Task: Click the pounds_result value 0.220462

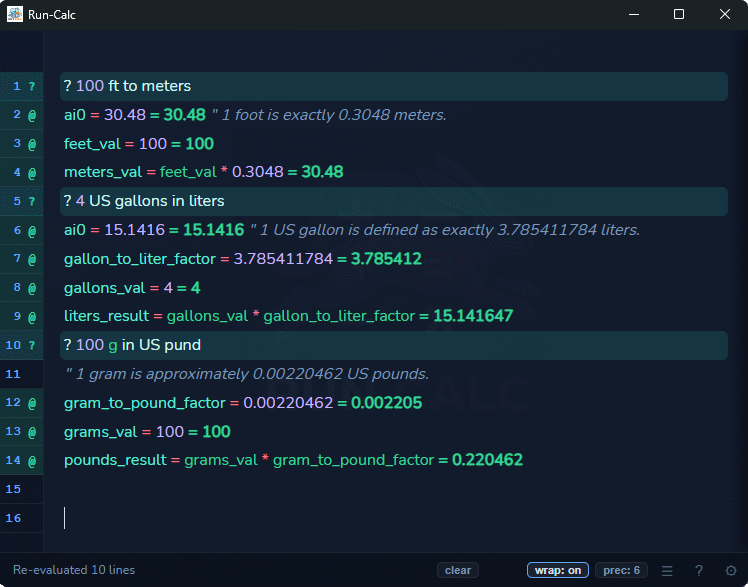Action: coord(488,460)
